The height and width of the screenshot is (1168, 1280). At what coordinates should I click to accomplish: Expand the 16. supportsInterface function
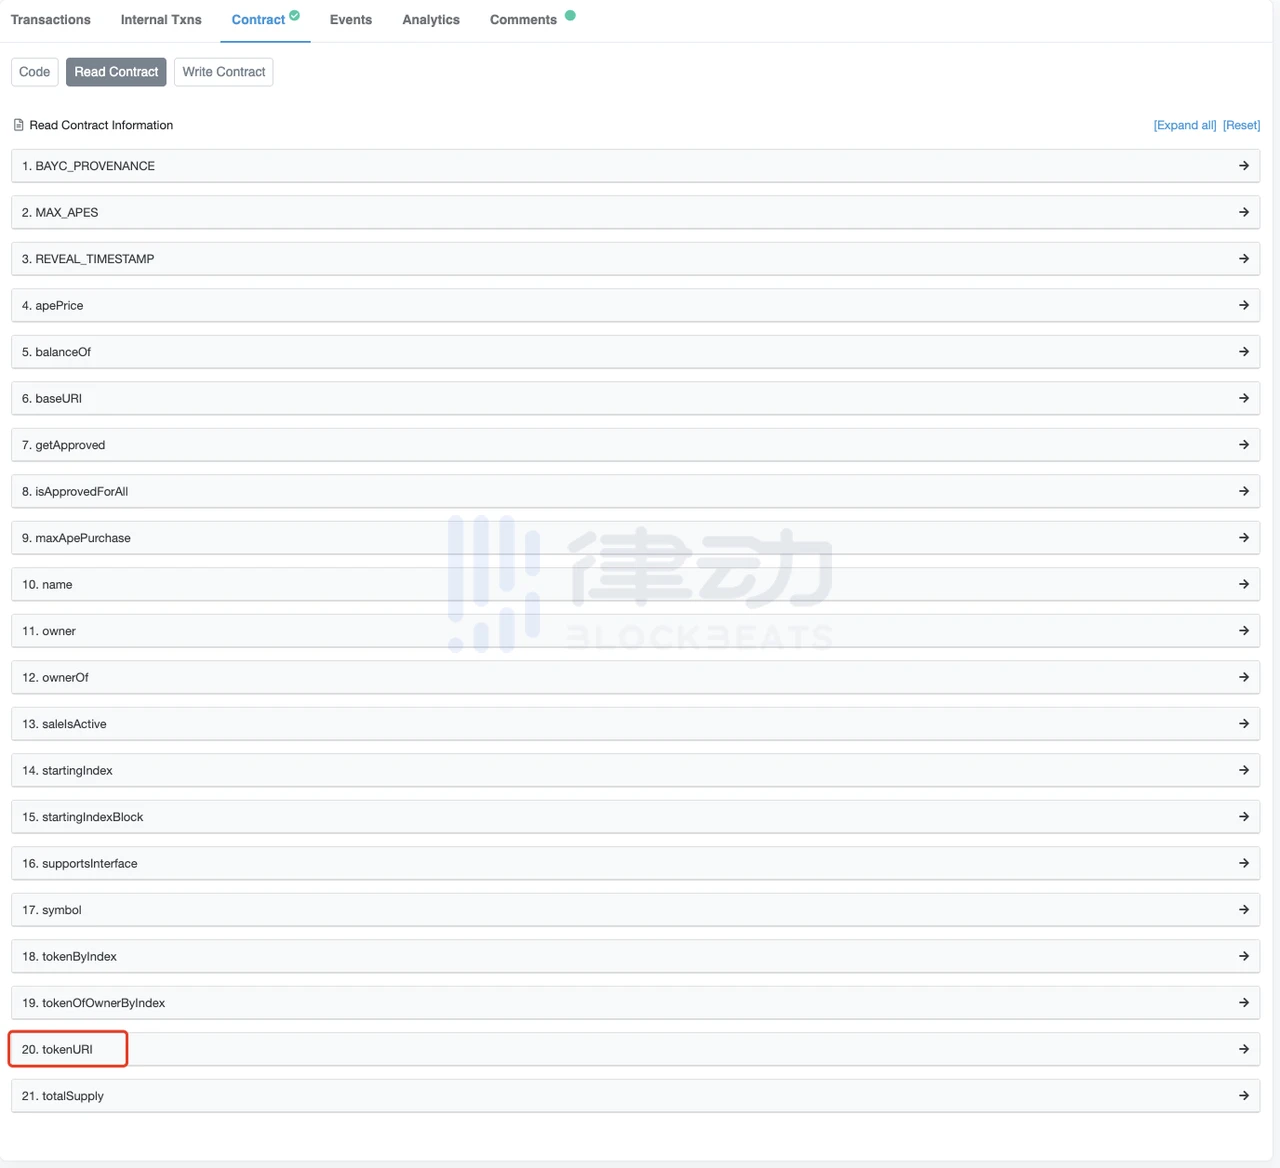pos(635,863)
